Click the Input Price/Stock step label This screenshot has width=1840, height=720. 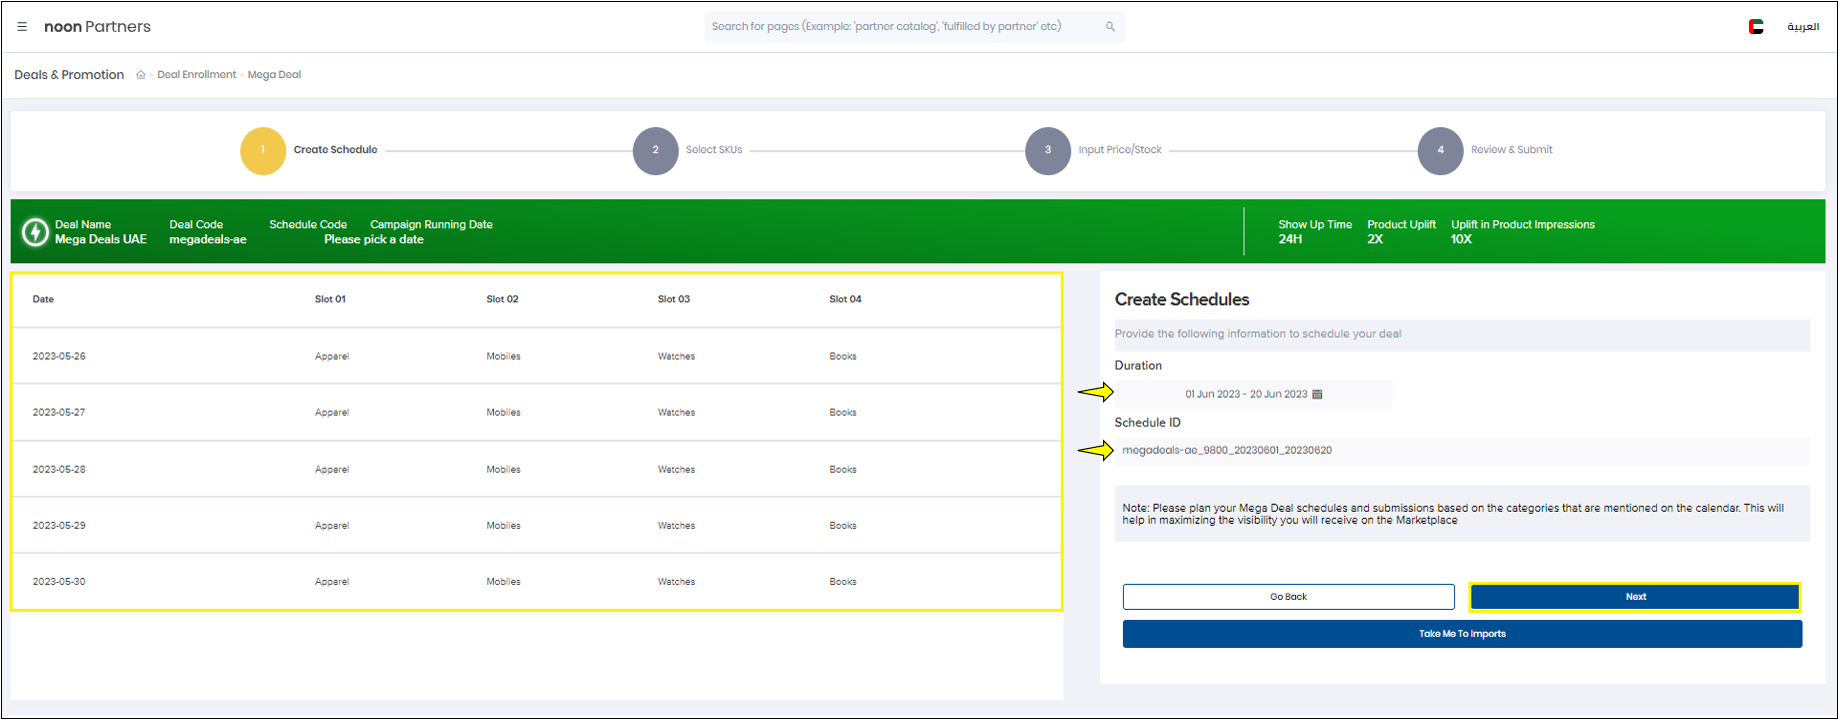(x=1120, y=150)
